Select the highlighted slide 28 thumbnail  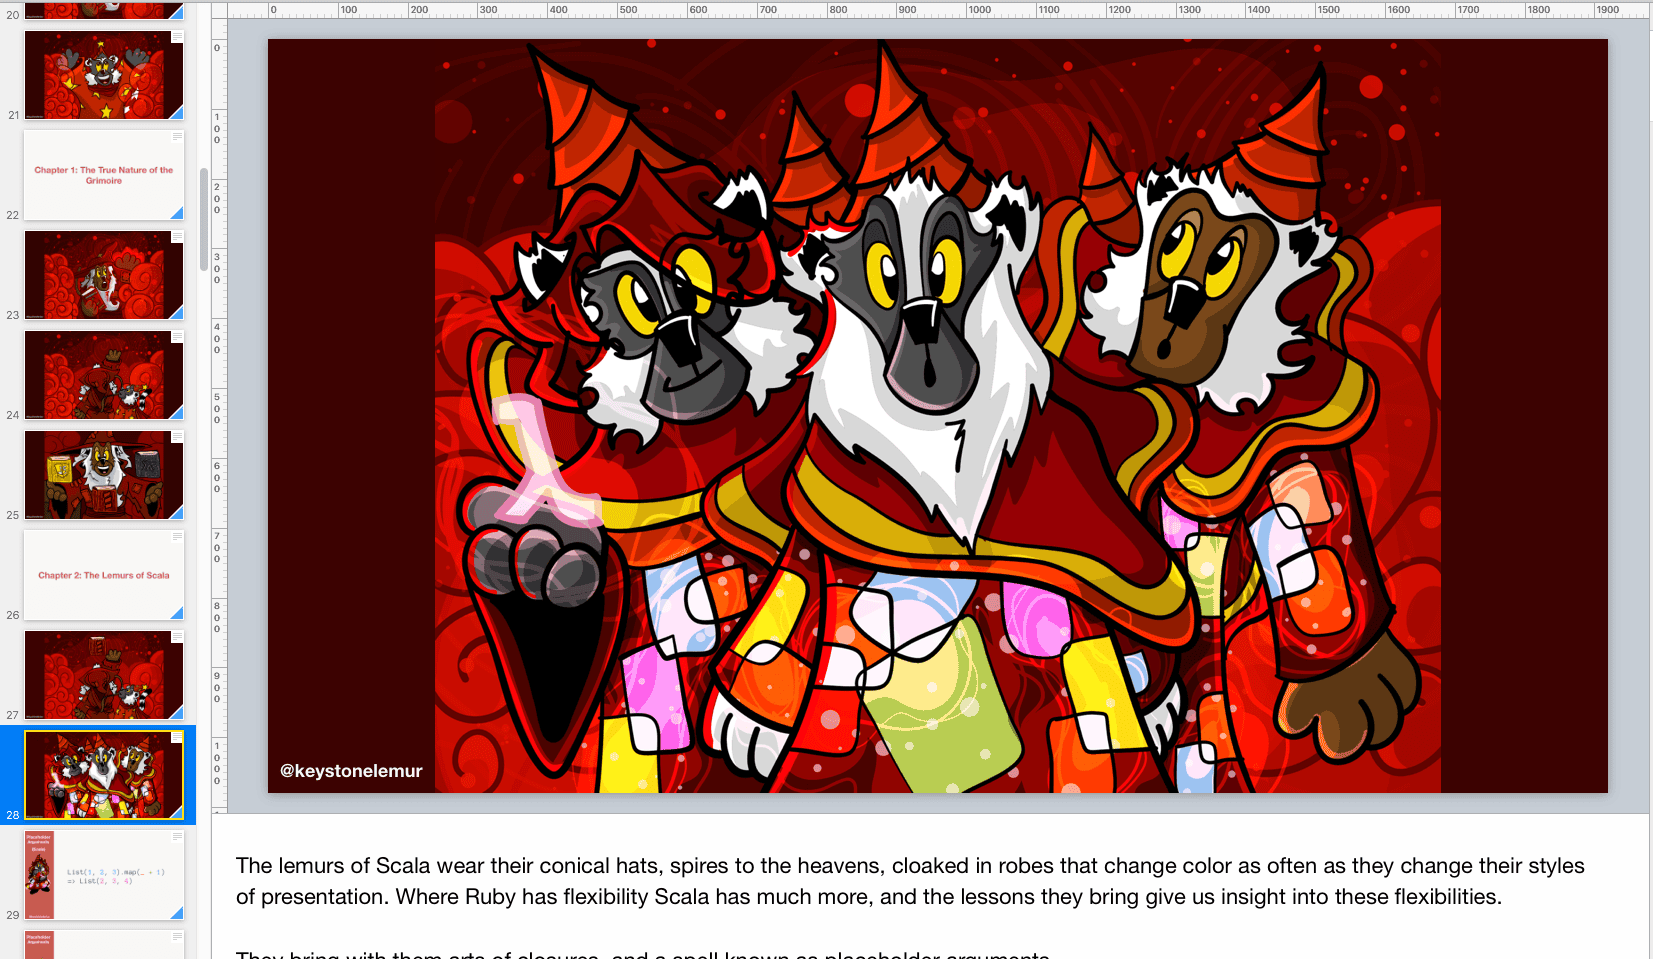pyautogui.click(x=104, y=775)
